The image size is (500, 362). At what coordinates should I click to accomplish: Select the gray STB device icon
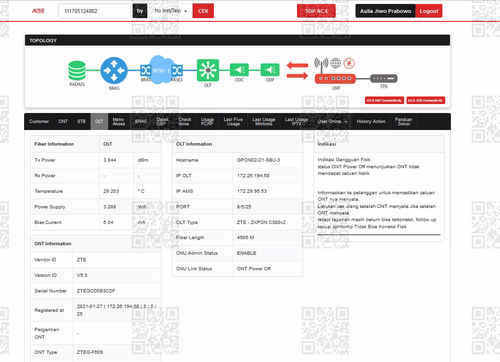coord(384,79)
